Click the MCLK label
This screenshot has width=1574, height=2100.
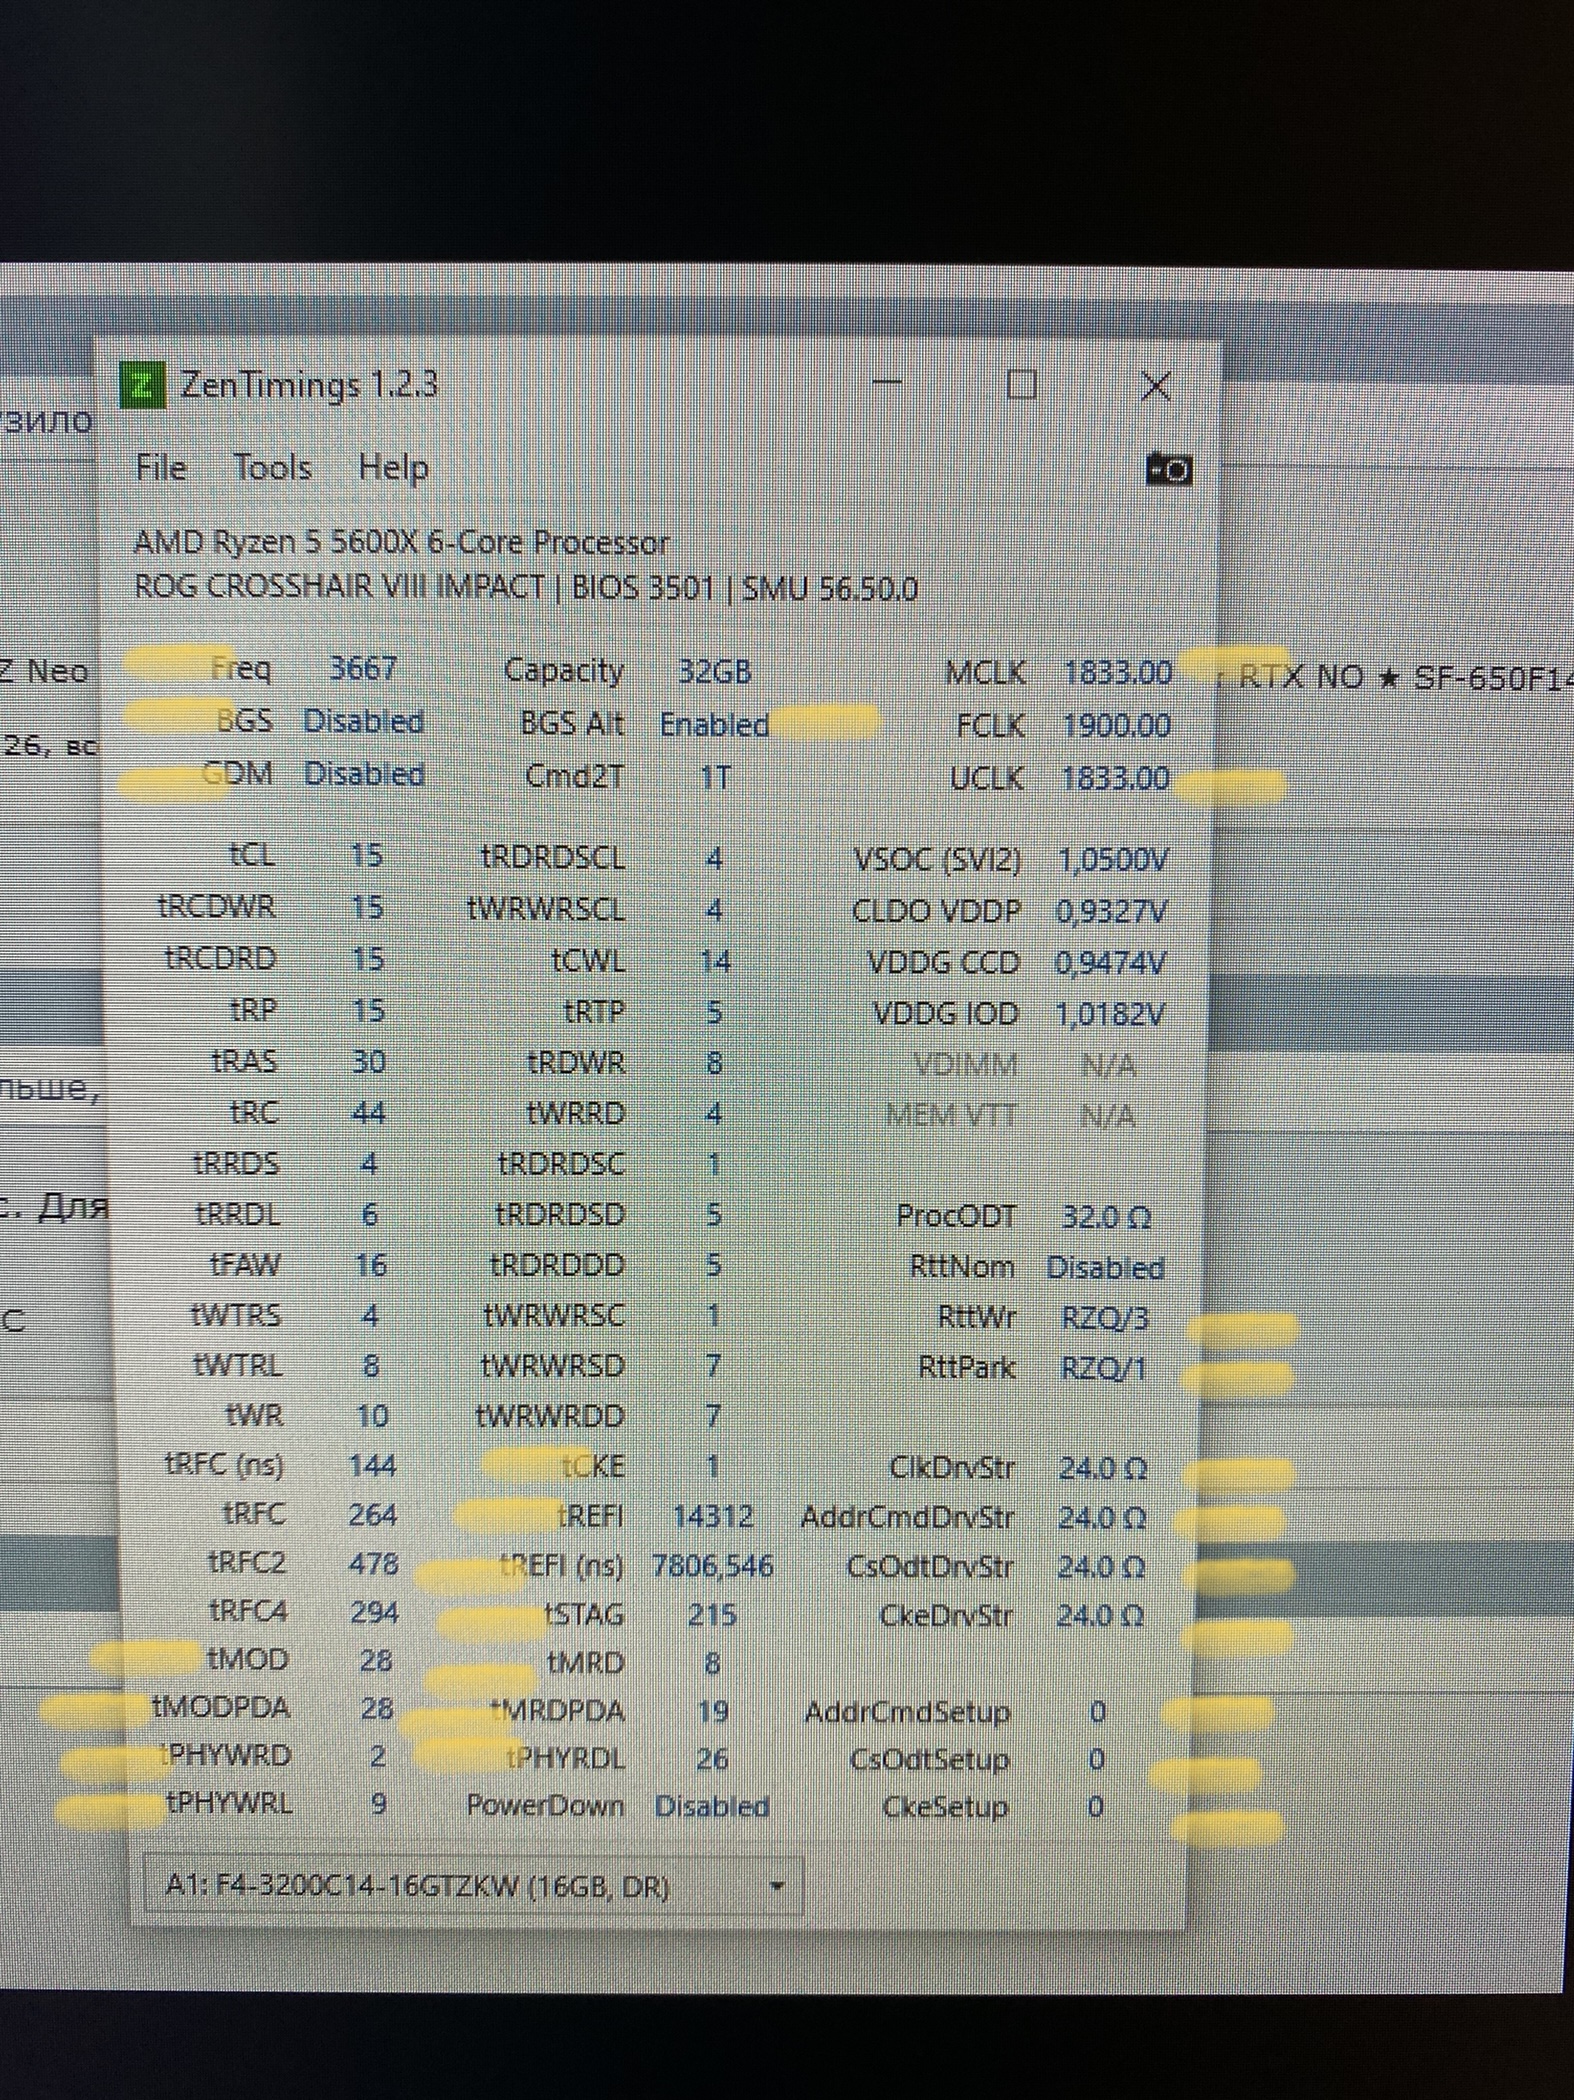click(x=985, y=673)
